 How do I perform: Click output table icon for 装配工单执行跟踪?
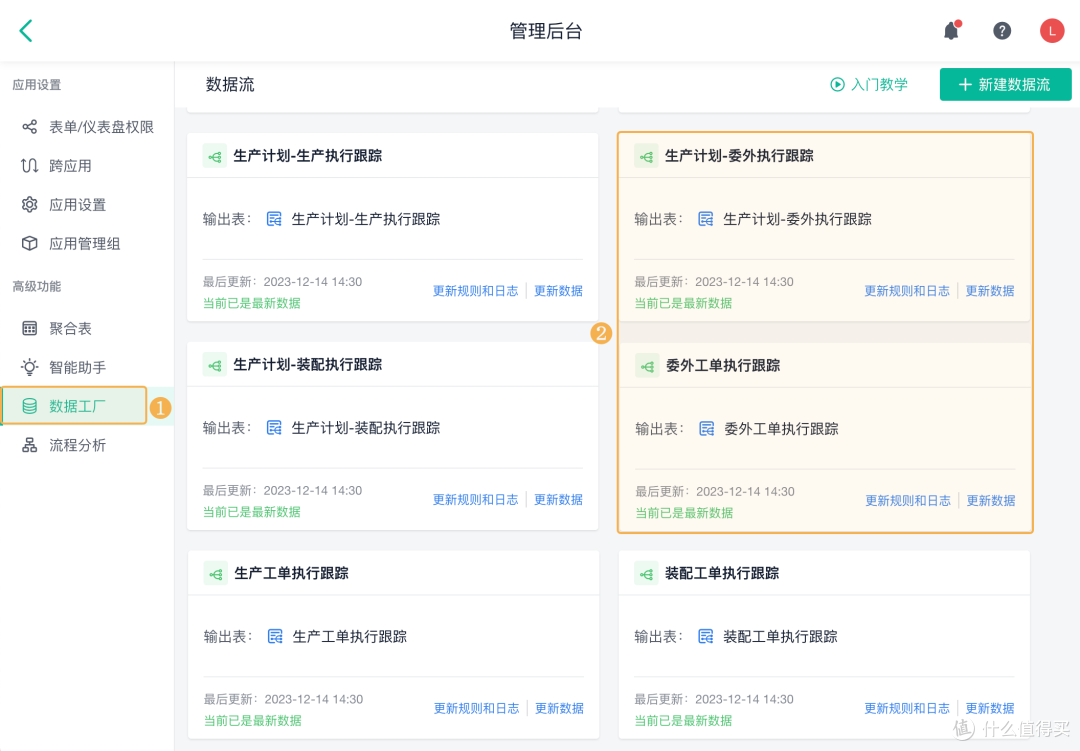[x=705, y=637]
